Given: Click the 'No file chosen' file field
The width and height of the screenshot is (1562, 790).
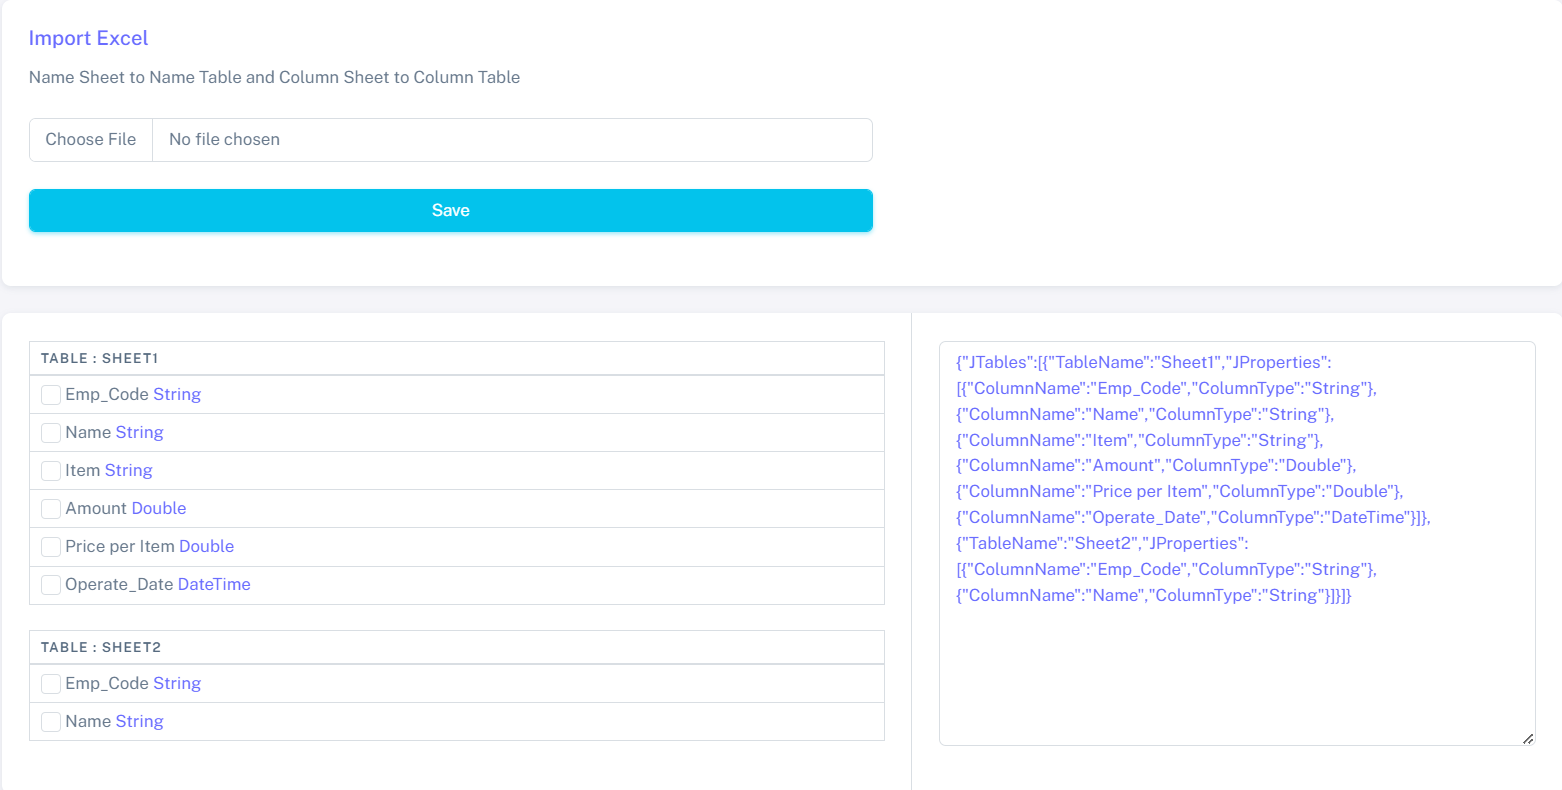Looking at the screenshot, I should (x=512, y=140).
